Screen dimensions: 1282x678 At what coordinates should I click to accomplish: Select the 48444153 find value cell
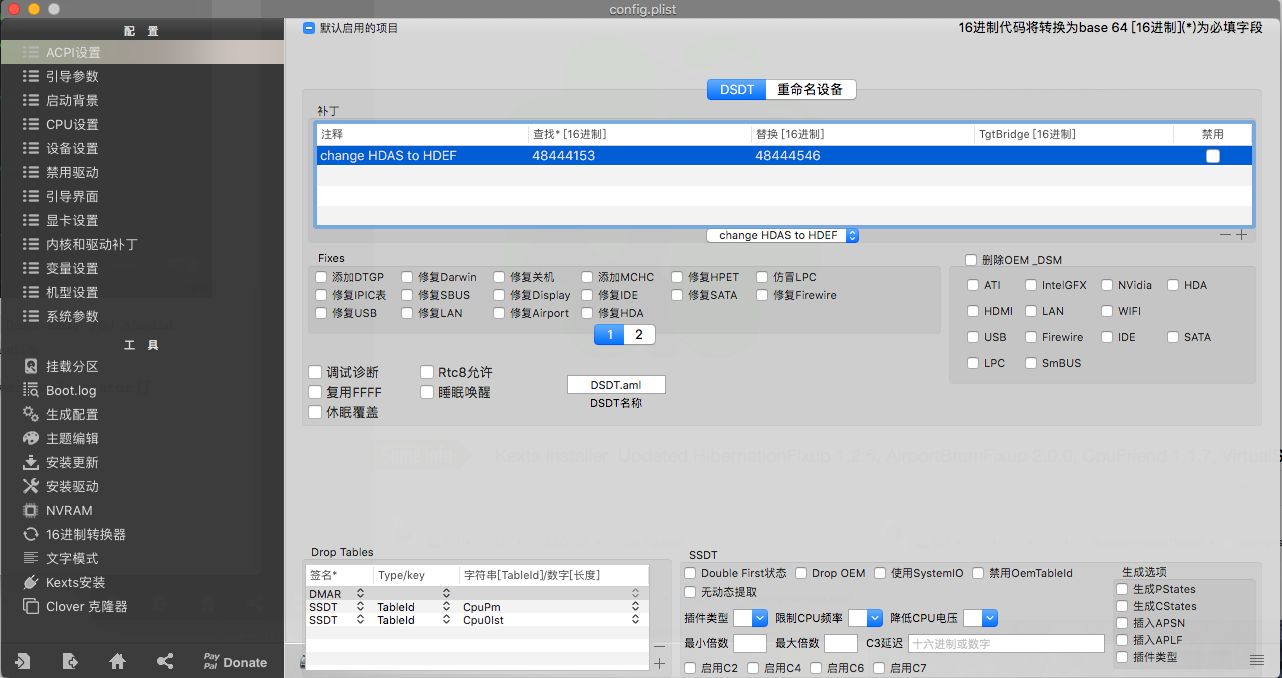click(640, 156)
